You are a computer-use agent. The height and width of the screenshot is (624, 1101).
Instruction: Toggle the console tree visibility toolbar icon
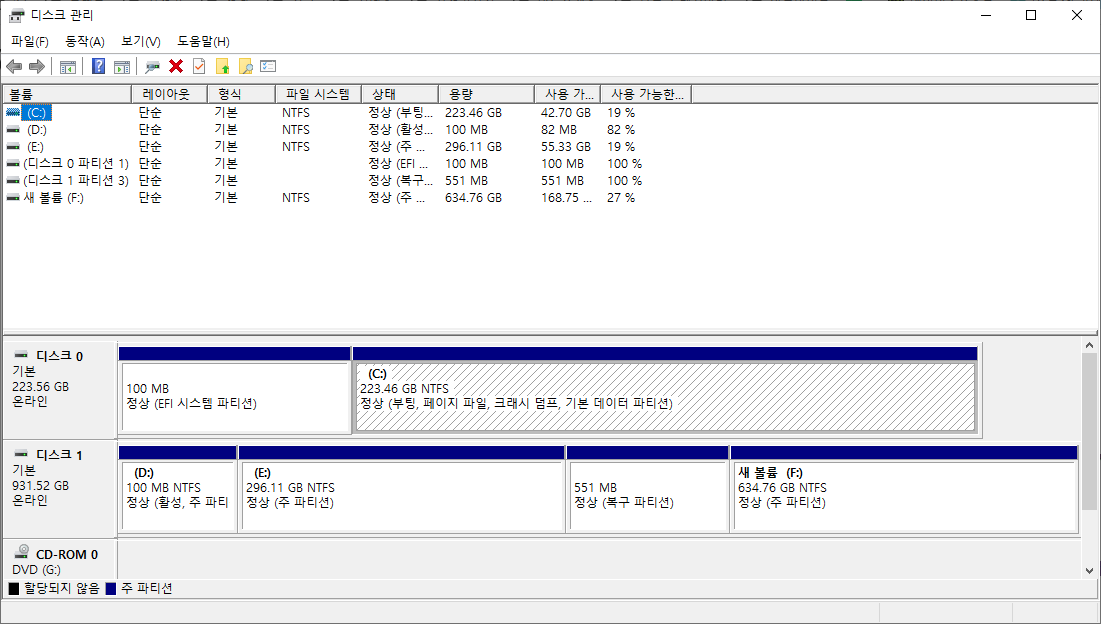point(67,66)
